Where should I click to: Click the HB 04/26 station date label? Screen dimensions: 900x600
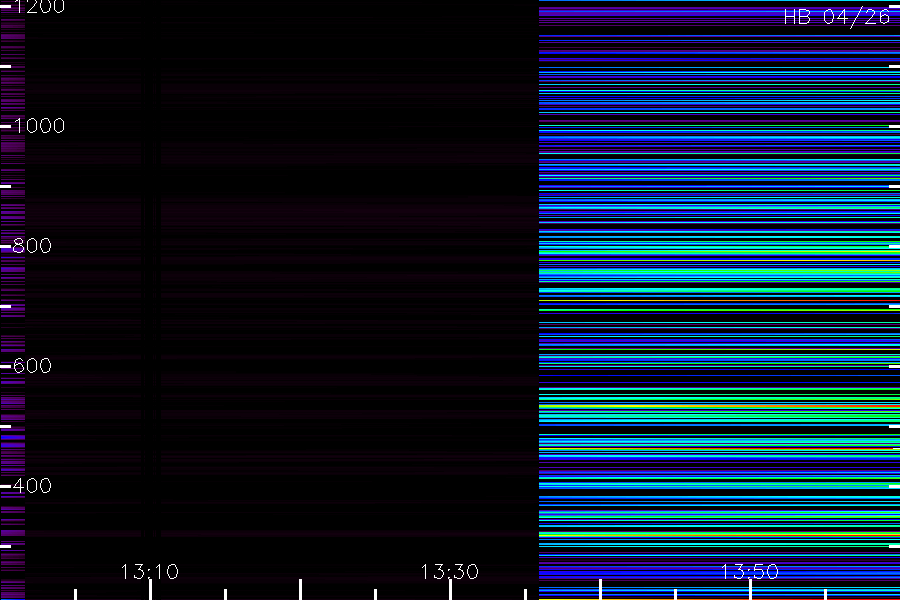click(837, 17)
